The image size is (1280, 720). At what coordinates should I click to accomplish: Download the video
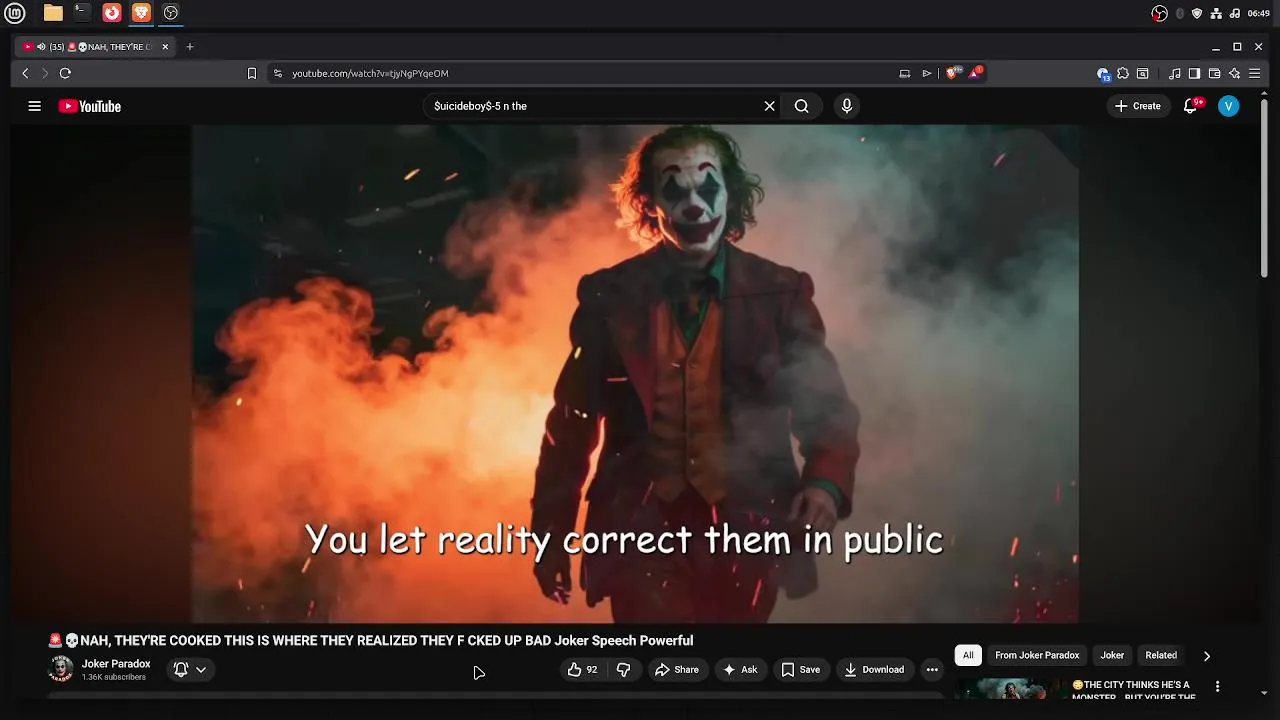[874, 670]
